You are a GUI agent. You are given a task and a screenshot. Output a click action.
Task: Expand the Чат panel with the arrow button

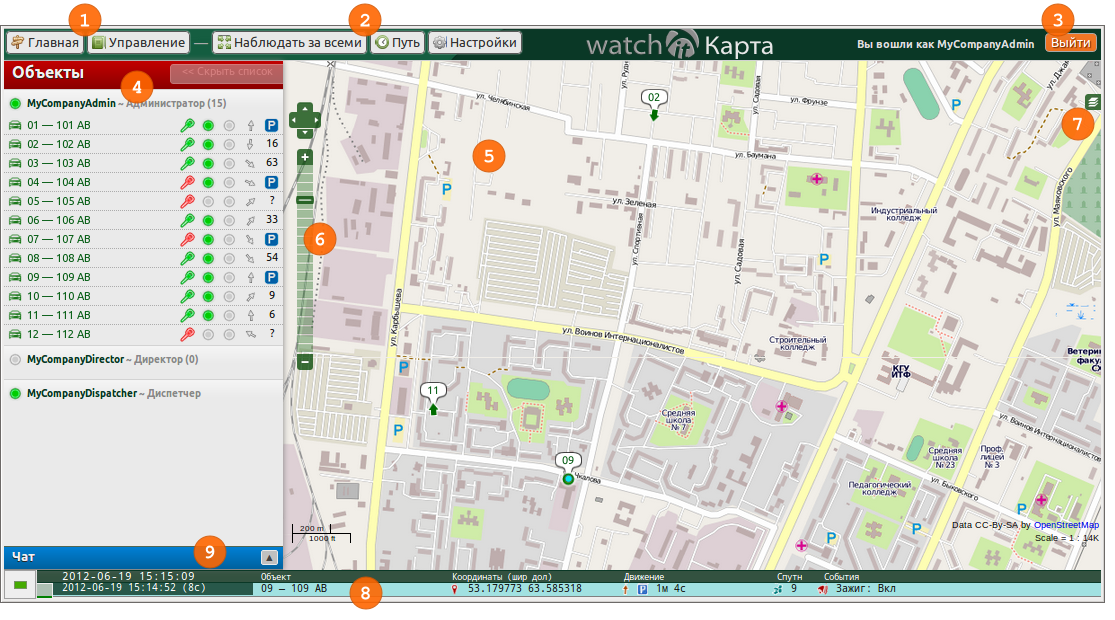[270, 557]
